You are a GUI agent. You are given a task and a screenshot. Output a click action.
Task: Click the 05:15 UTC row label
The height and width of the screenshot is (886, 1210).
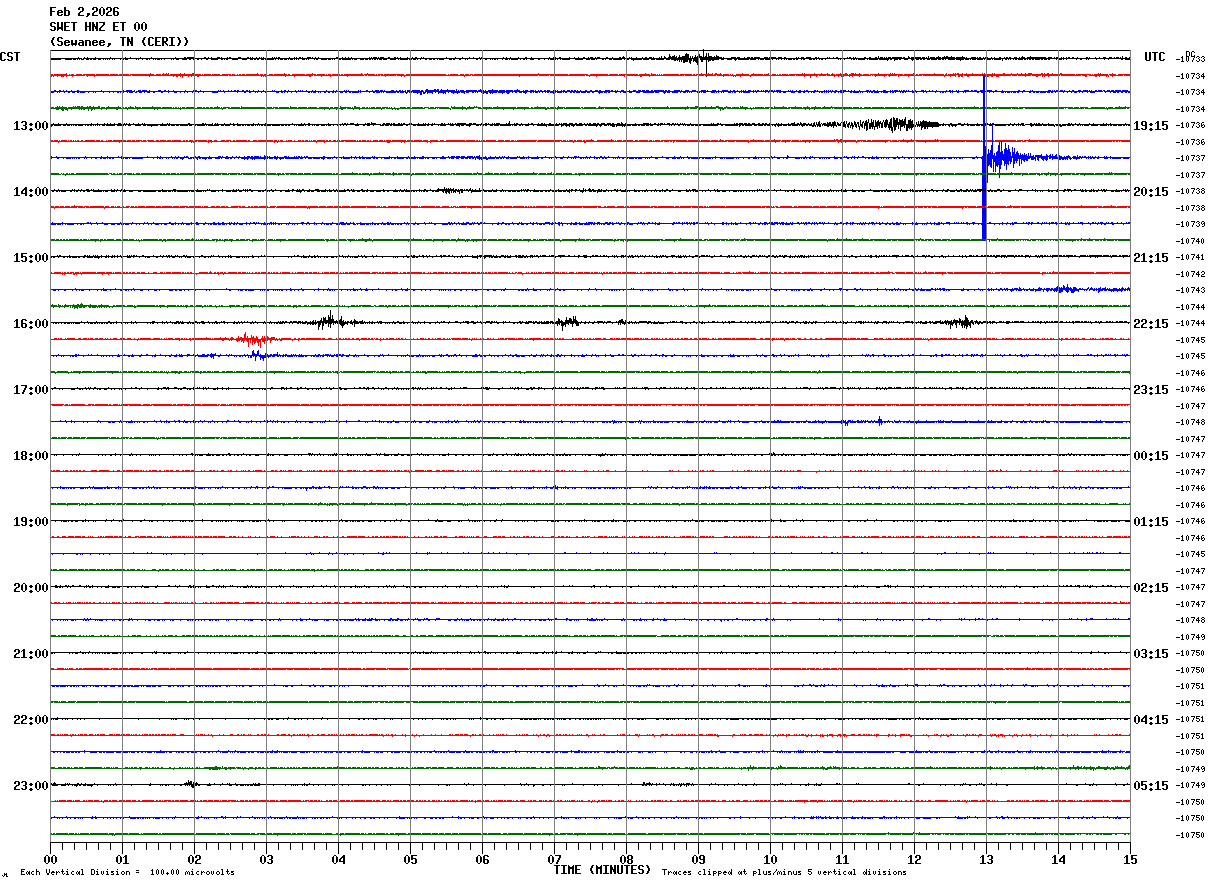point(1151,786)
